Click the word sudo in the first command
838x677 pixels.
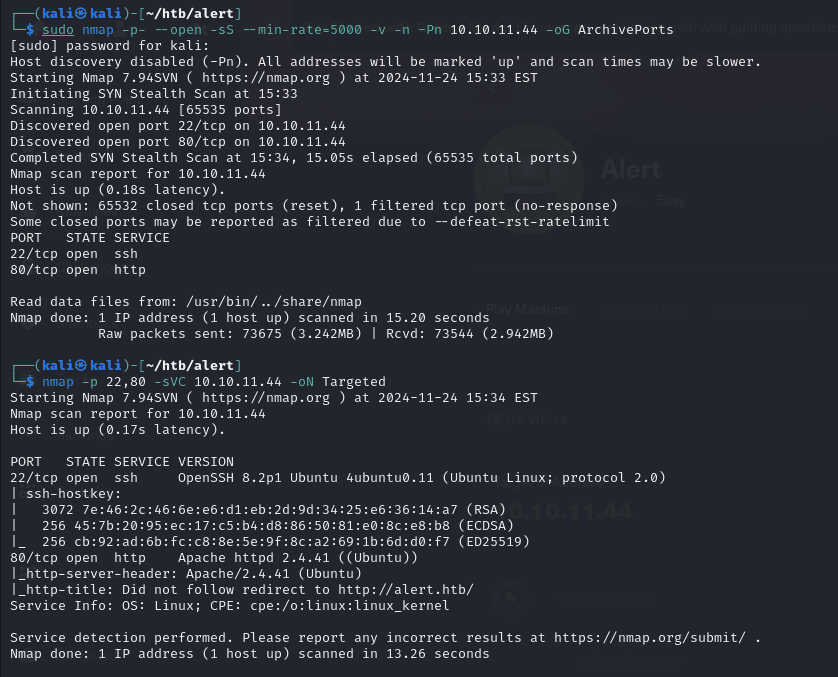[57, 30]
